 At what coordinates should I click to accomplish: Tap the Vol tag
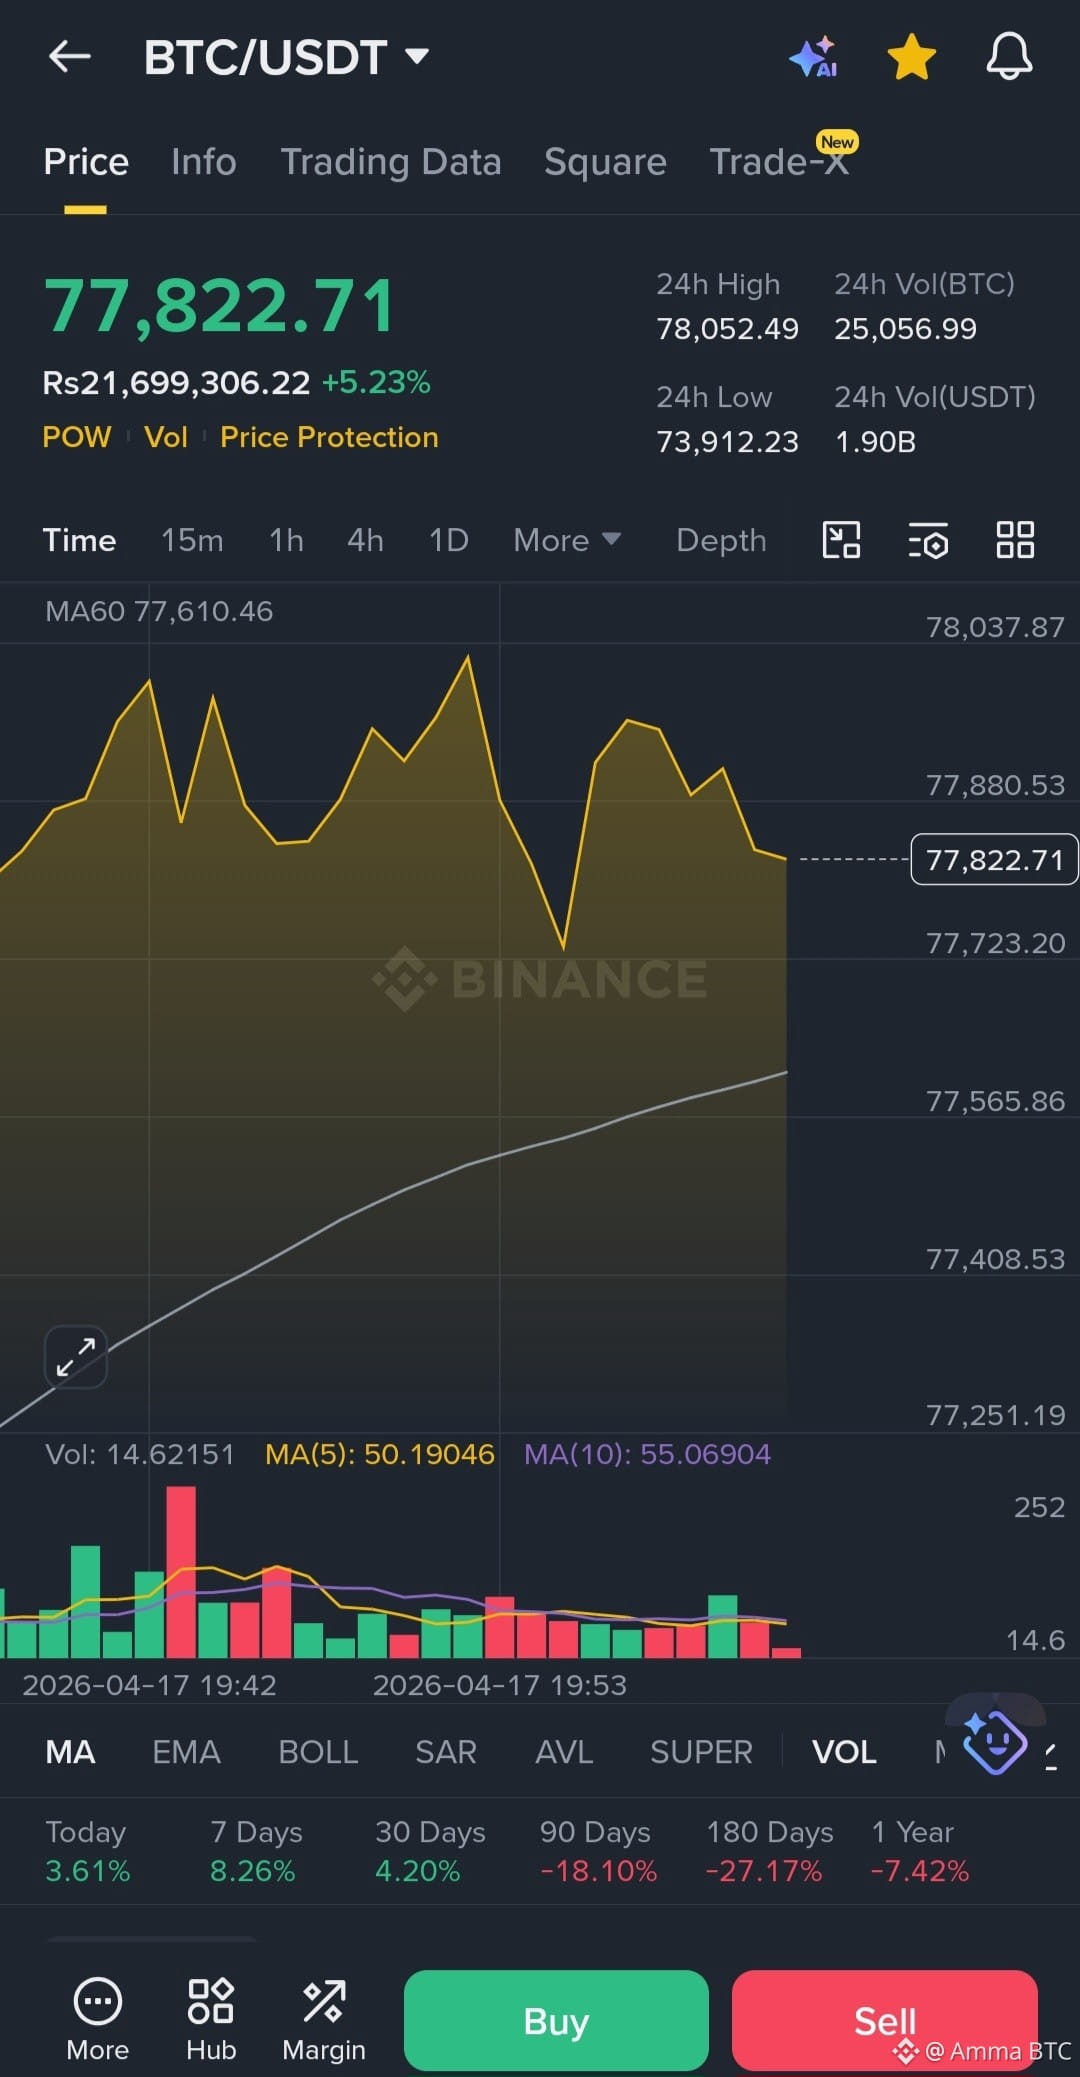[166, 437]
